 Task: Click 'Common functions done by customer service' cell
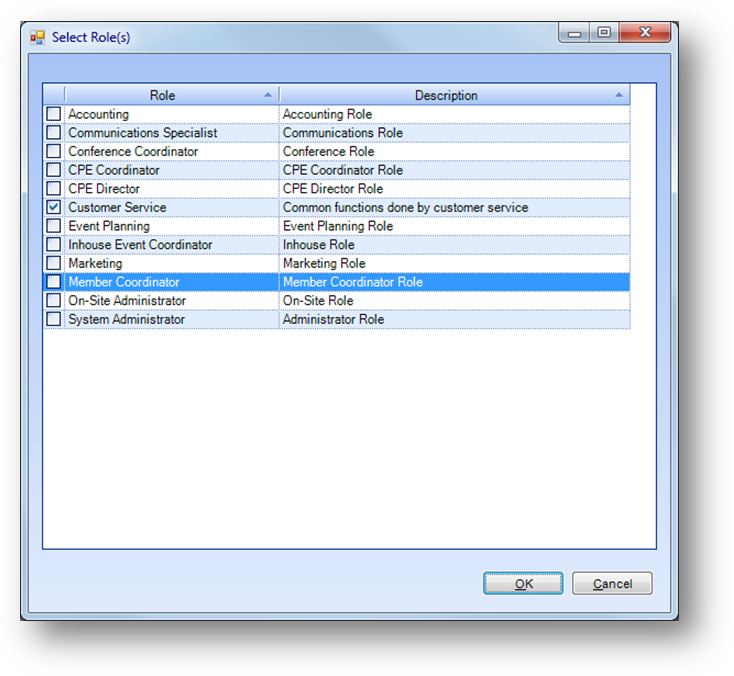click(x=455, y=207)
